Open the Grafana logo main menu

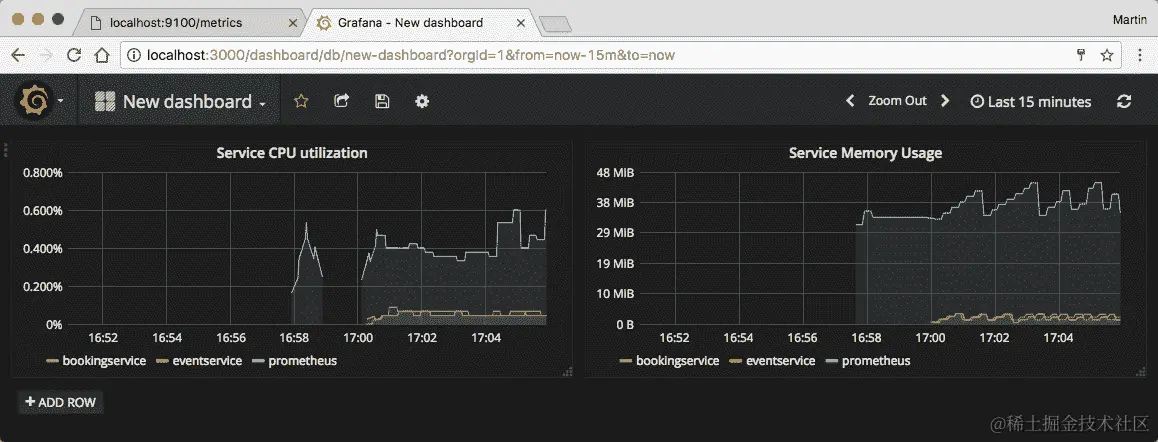tap(35, 101)
